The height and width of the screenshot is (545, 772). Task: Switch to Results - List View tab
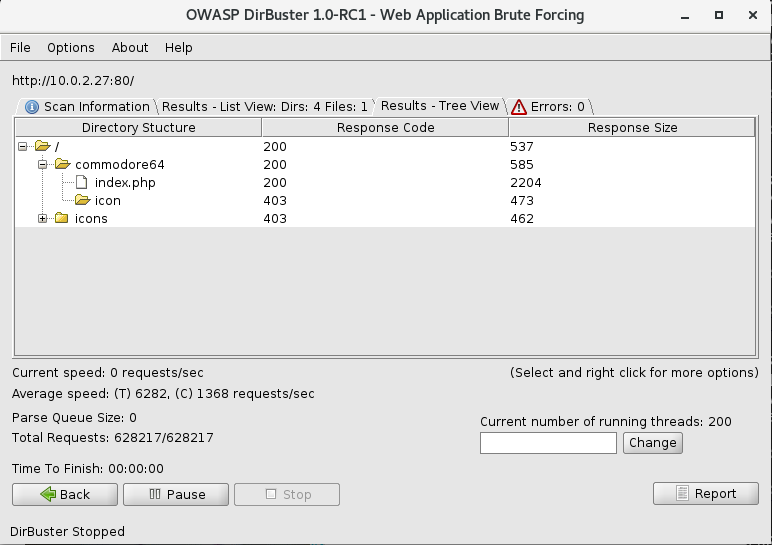tap(265, 107)
